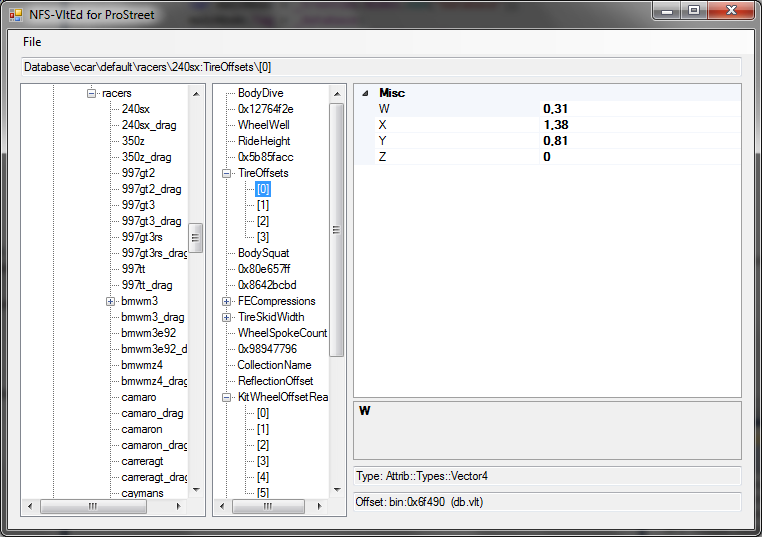The width and height of the screenshot is (762, 537).
Task: Collapse the TireOffsets node
Action: click(x=227, y=173)
